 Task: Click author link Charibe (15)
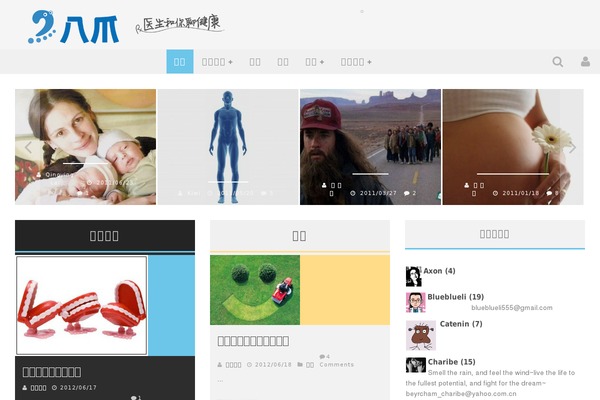(x=452, y=362)
